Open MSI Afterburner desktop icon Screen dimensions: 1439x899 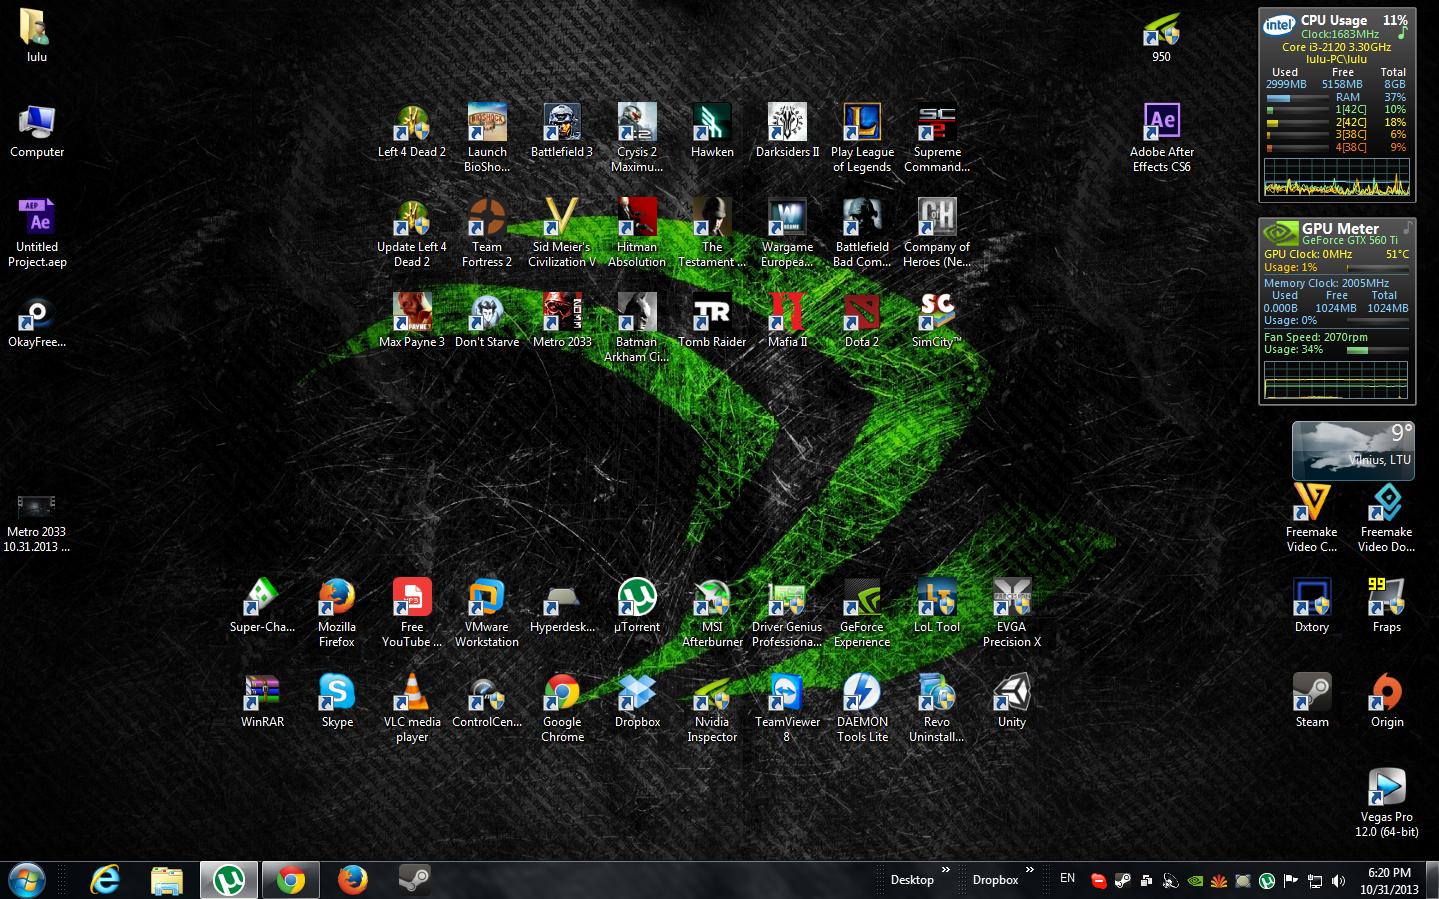coord(712,613)
